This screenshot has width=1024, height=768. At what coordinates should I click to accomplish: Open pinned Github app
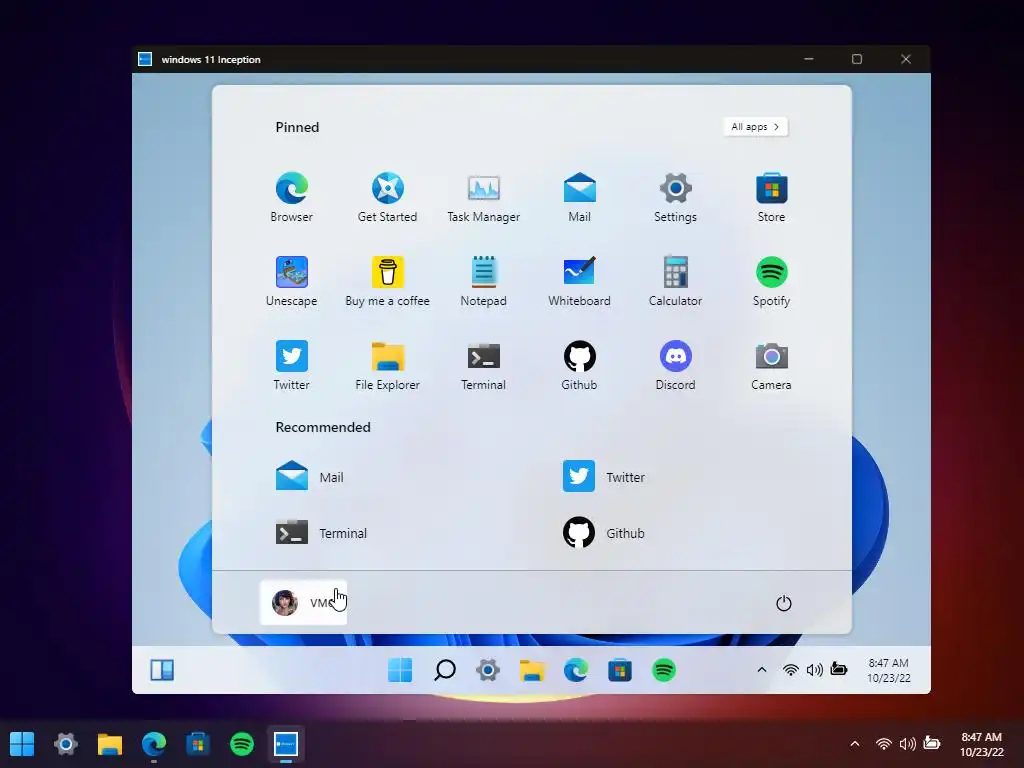pyautogui.click(x=579, y=366)
